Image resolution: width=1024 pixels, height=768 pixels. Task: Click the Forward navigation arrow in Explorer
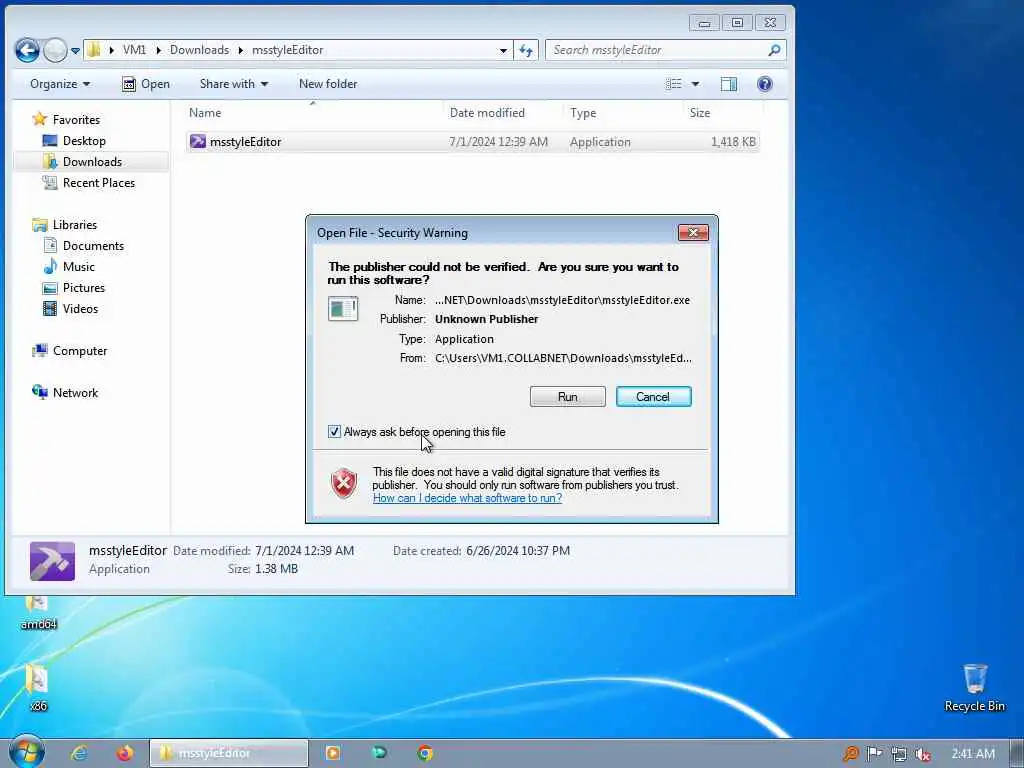tap(56, 50)
